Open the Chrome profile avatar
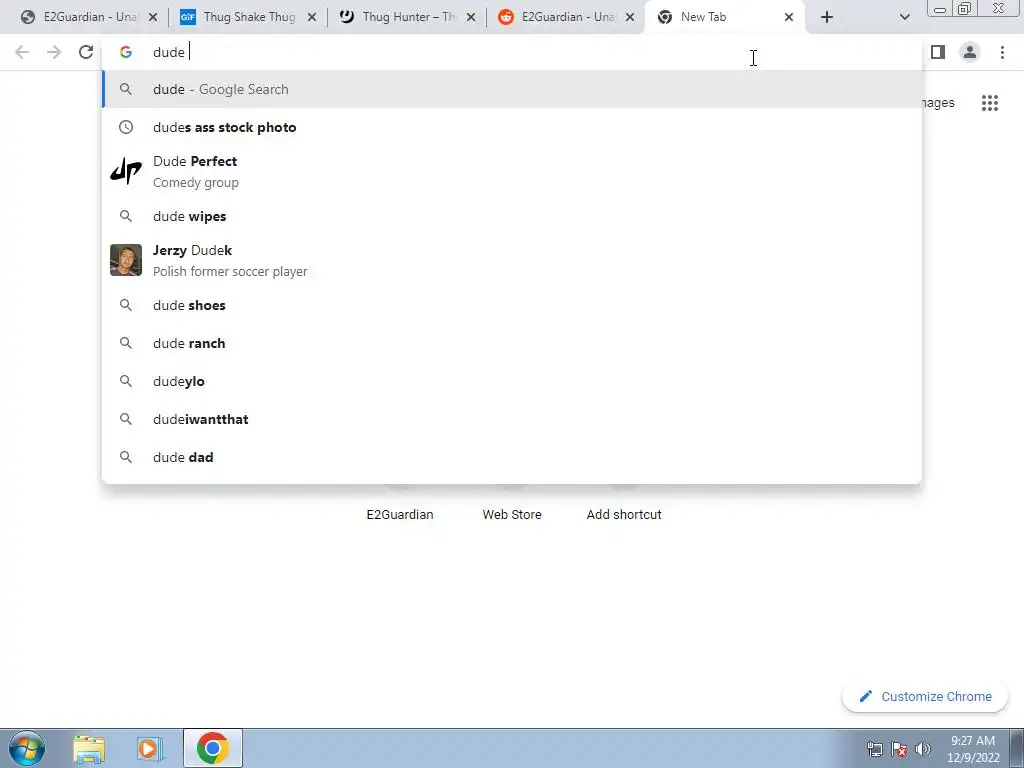 (x=970, y=52)
